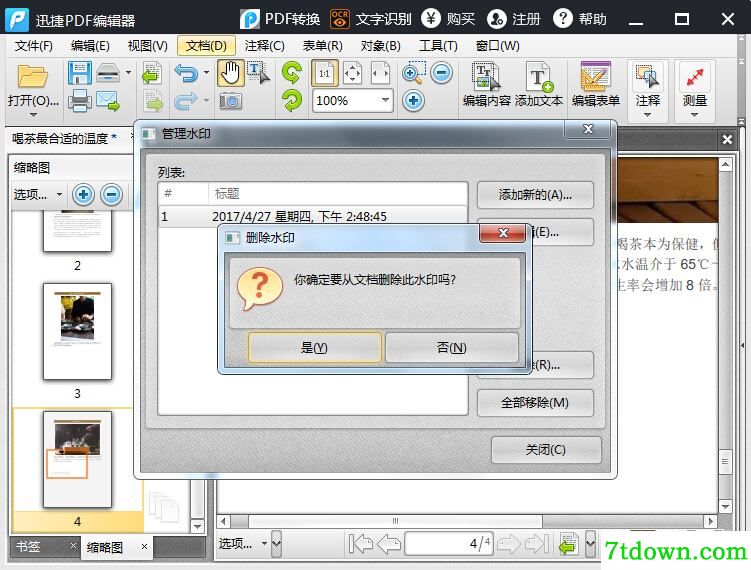Click 添加新的(A)... button
Screen dimensions: 751x570
click(535, 194)
